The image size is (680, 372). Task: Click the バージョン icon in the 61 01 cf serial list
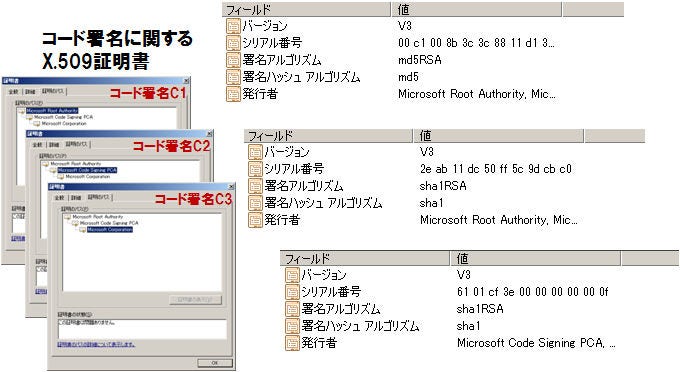pos(292,275)
